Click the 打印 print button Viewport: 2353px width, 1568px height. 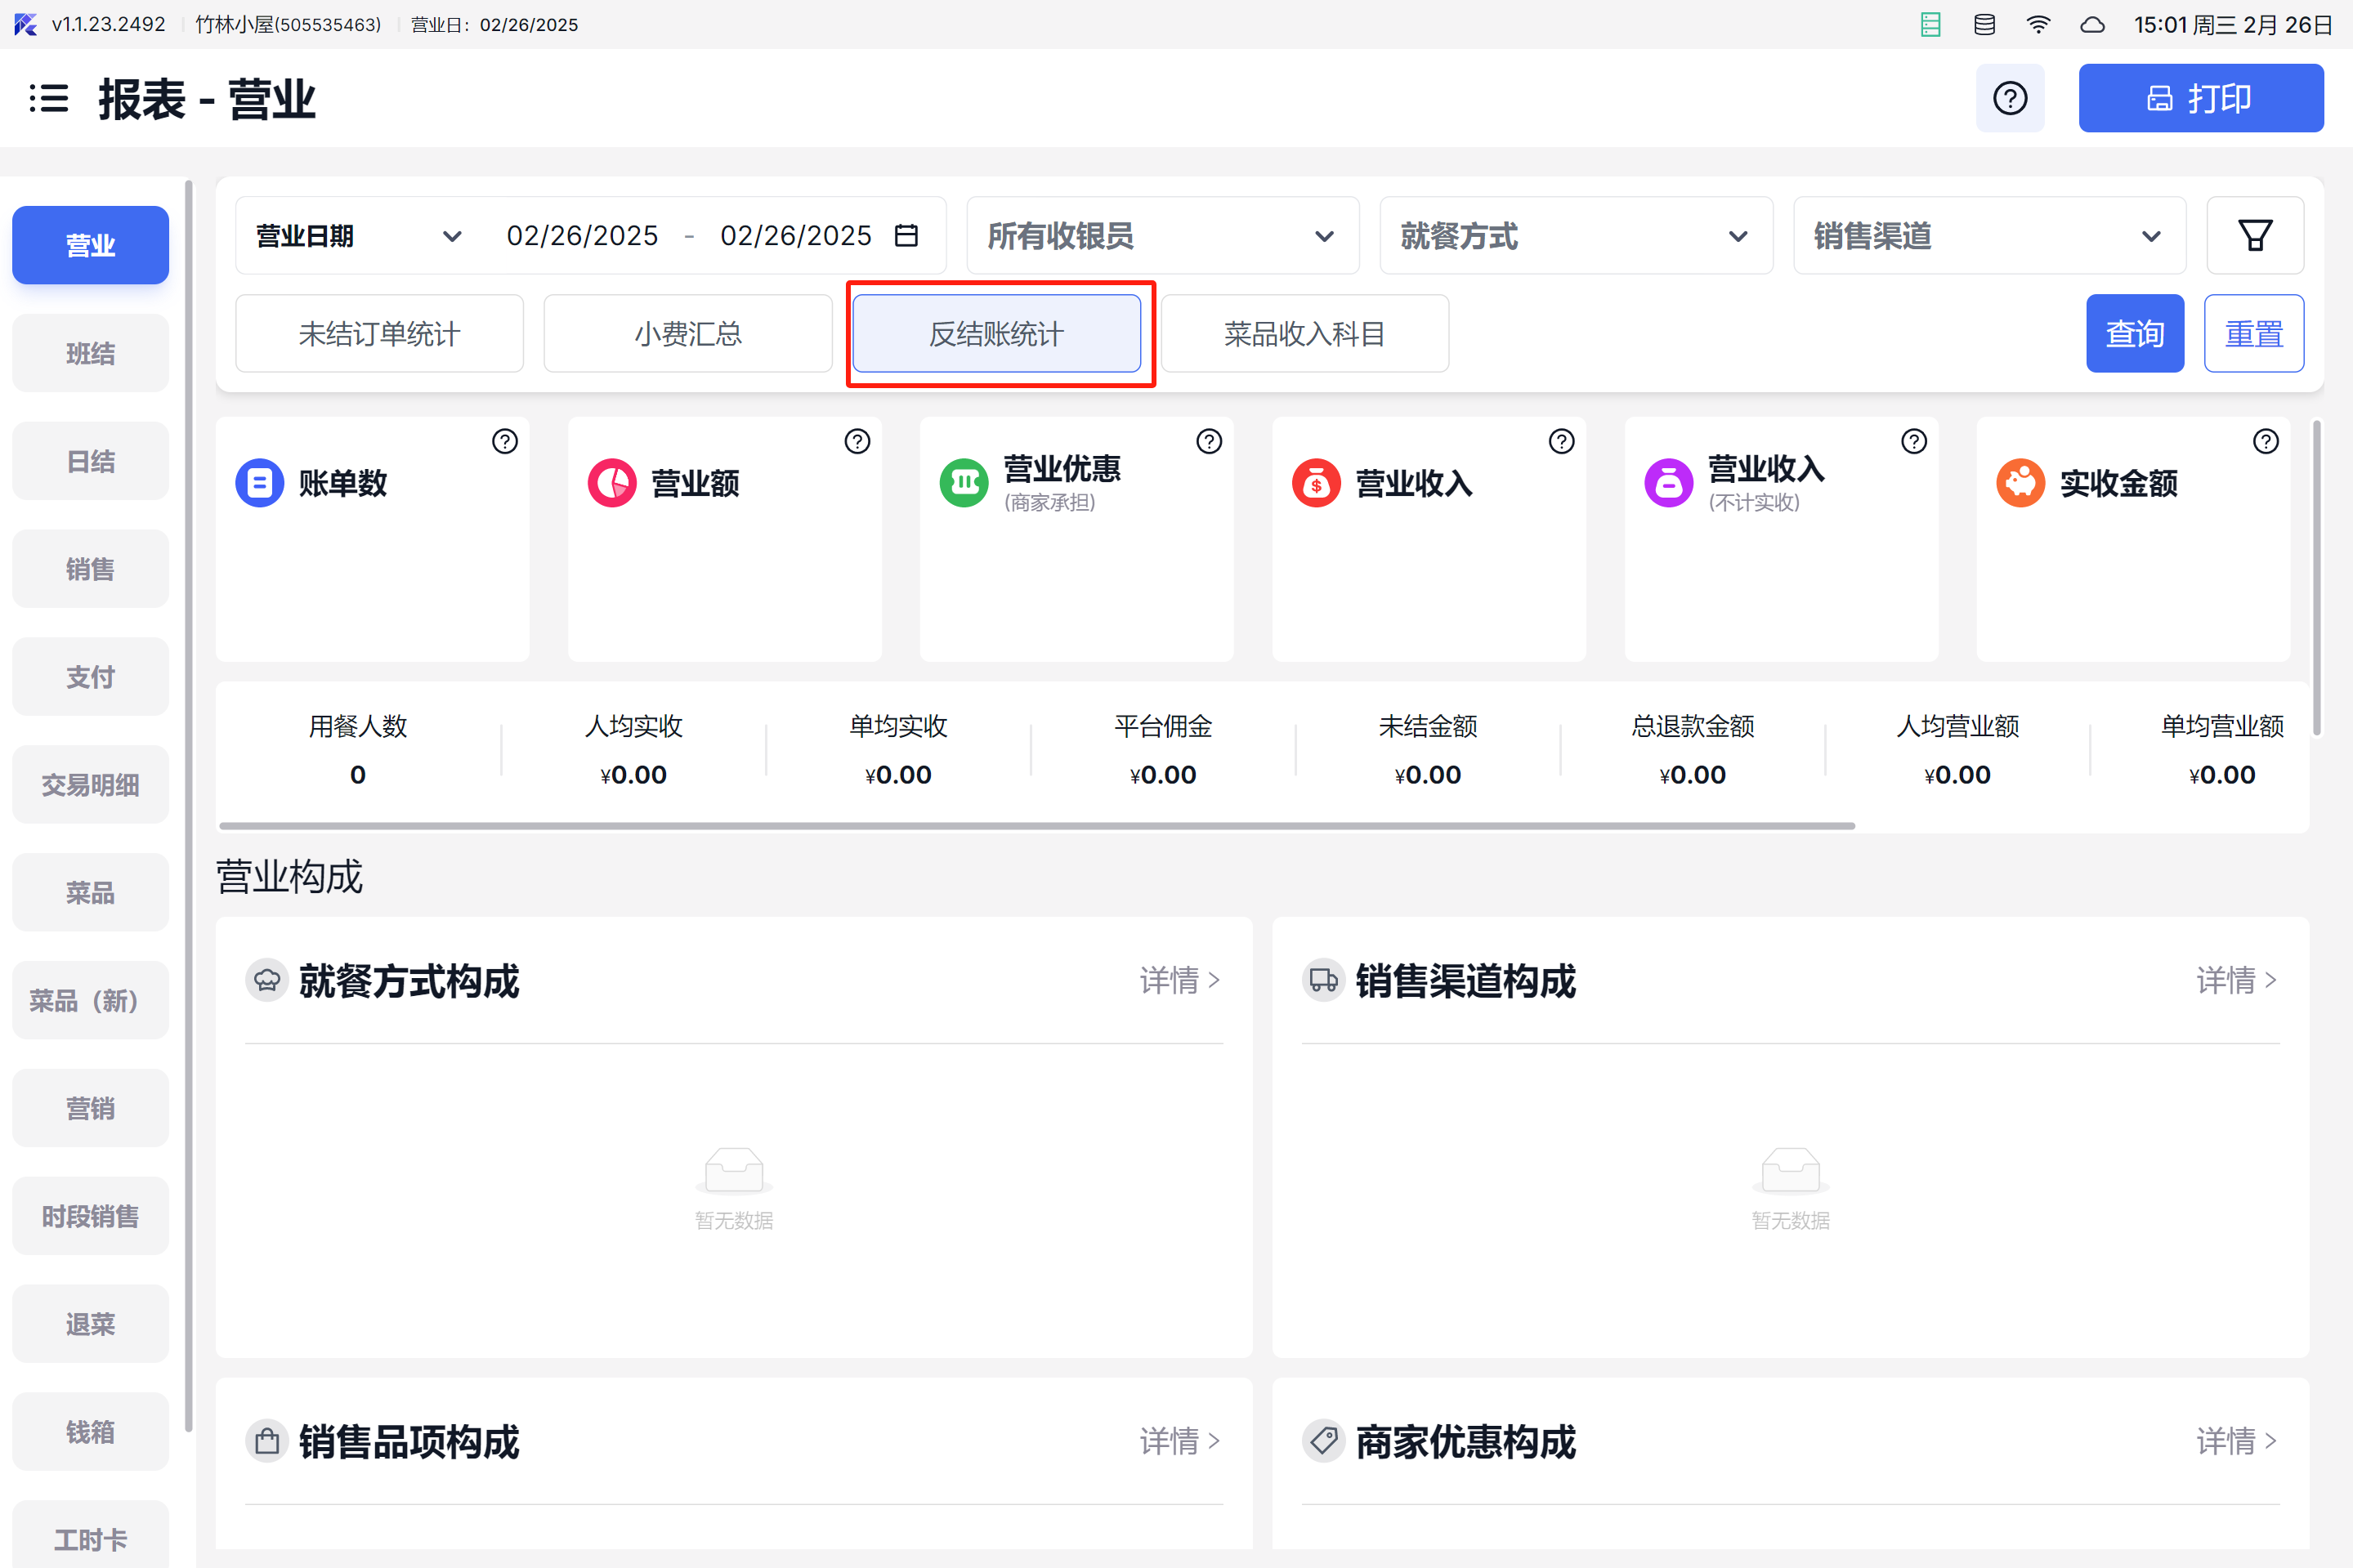(2200, 98)
